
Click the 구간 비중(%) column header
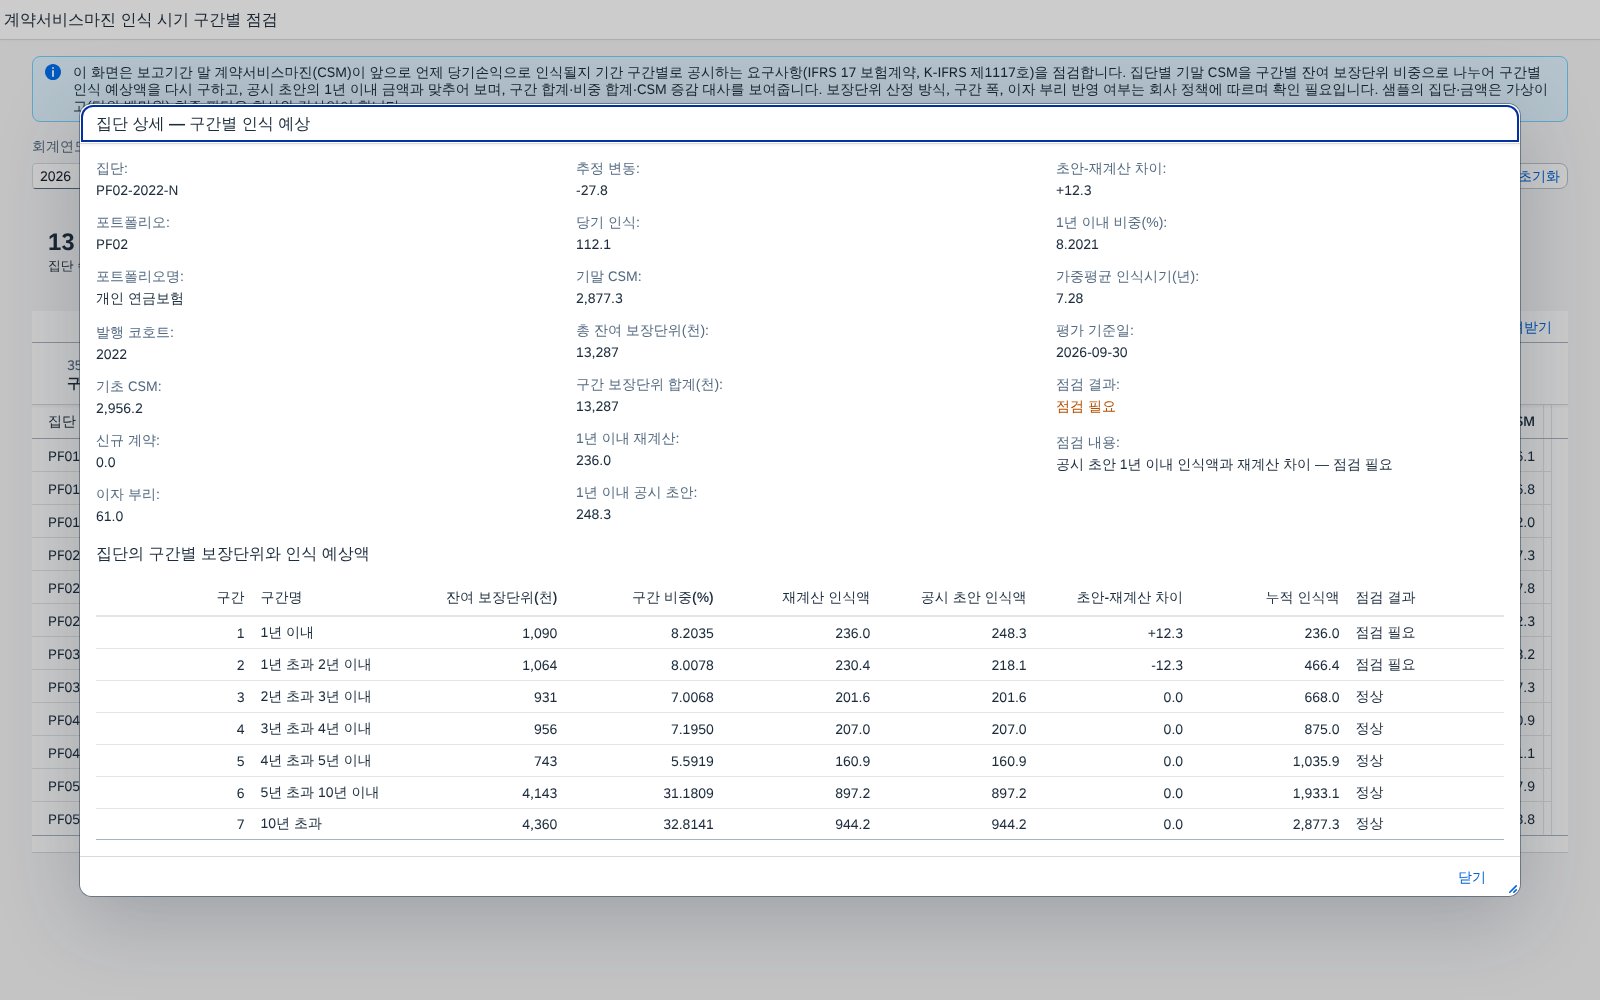pyautogui.click(x=672, y=598)
